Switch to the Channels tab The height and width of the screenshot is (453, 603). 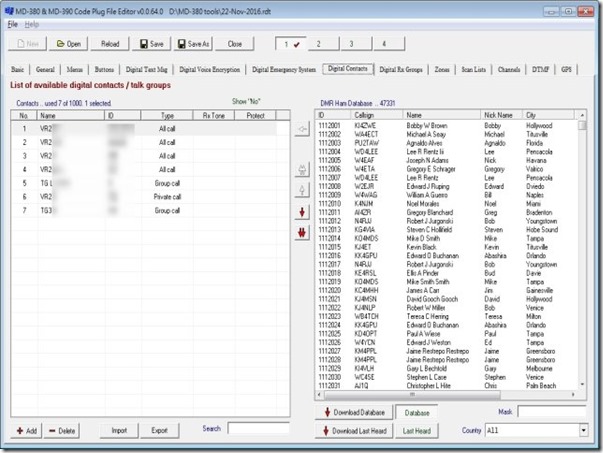tap(509, 70)
